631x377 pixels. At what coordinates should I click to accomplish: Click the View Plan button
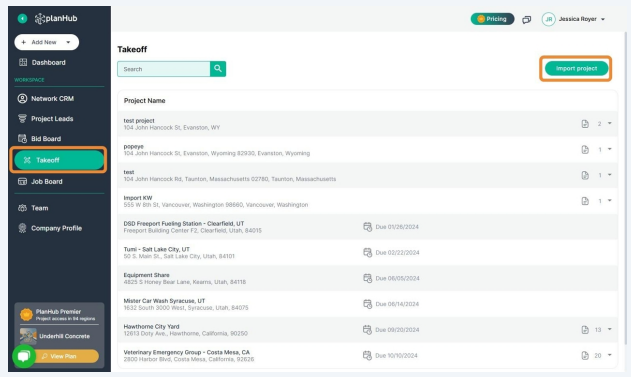tap(67, 356)
